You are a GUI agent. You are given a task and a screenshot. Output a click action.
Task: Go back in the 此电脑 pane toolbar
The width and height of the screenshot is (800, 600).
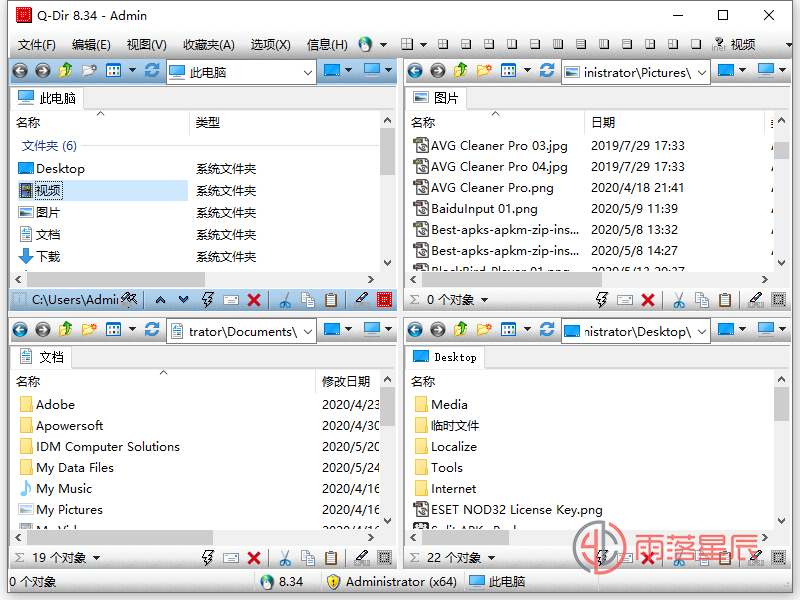20,70
